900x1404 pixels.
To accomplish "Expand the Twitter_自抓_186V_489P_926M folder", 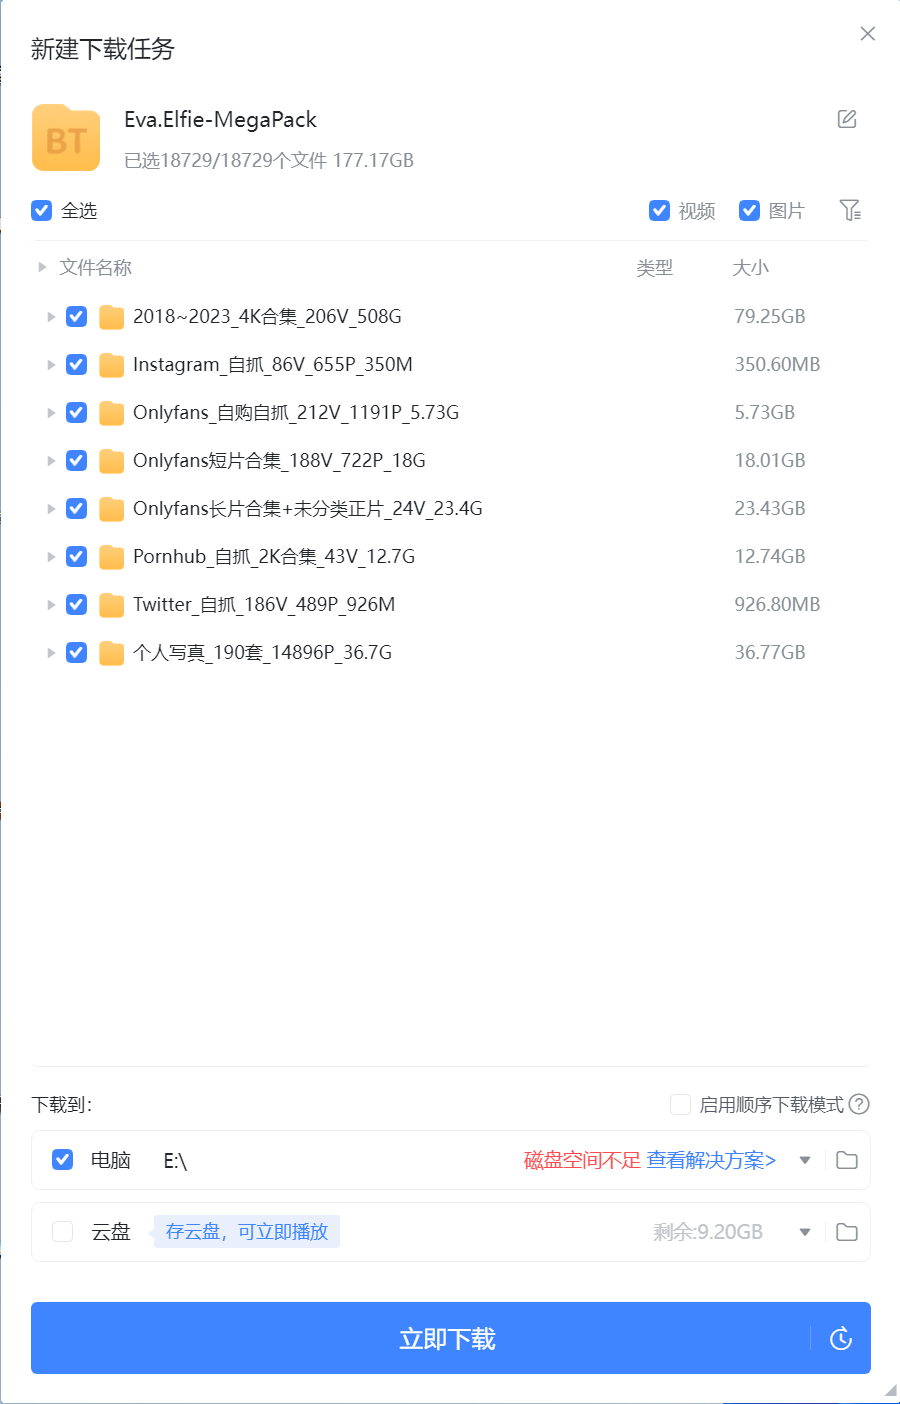I will click(x=51, y=604).
